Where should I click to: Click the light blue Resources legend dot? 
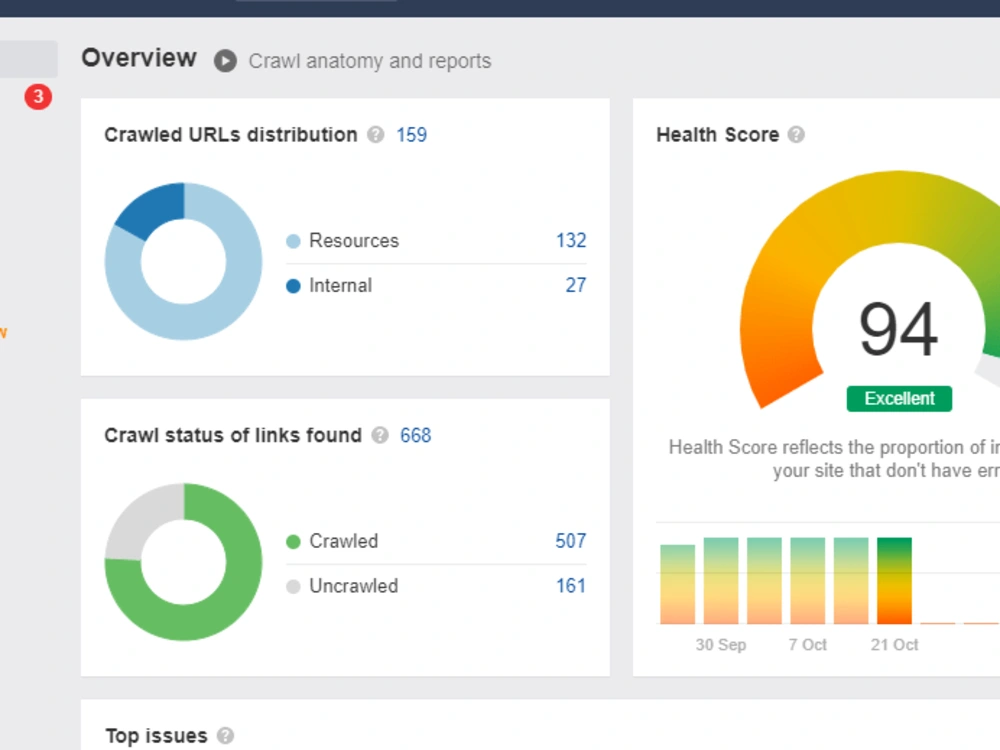(x=293, y=241)
